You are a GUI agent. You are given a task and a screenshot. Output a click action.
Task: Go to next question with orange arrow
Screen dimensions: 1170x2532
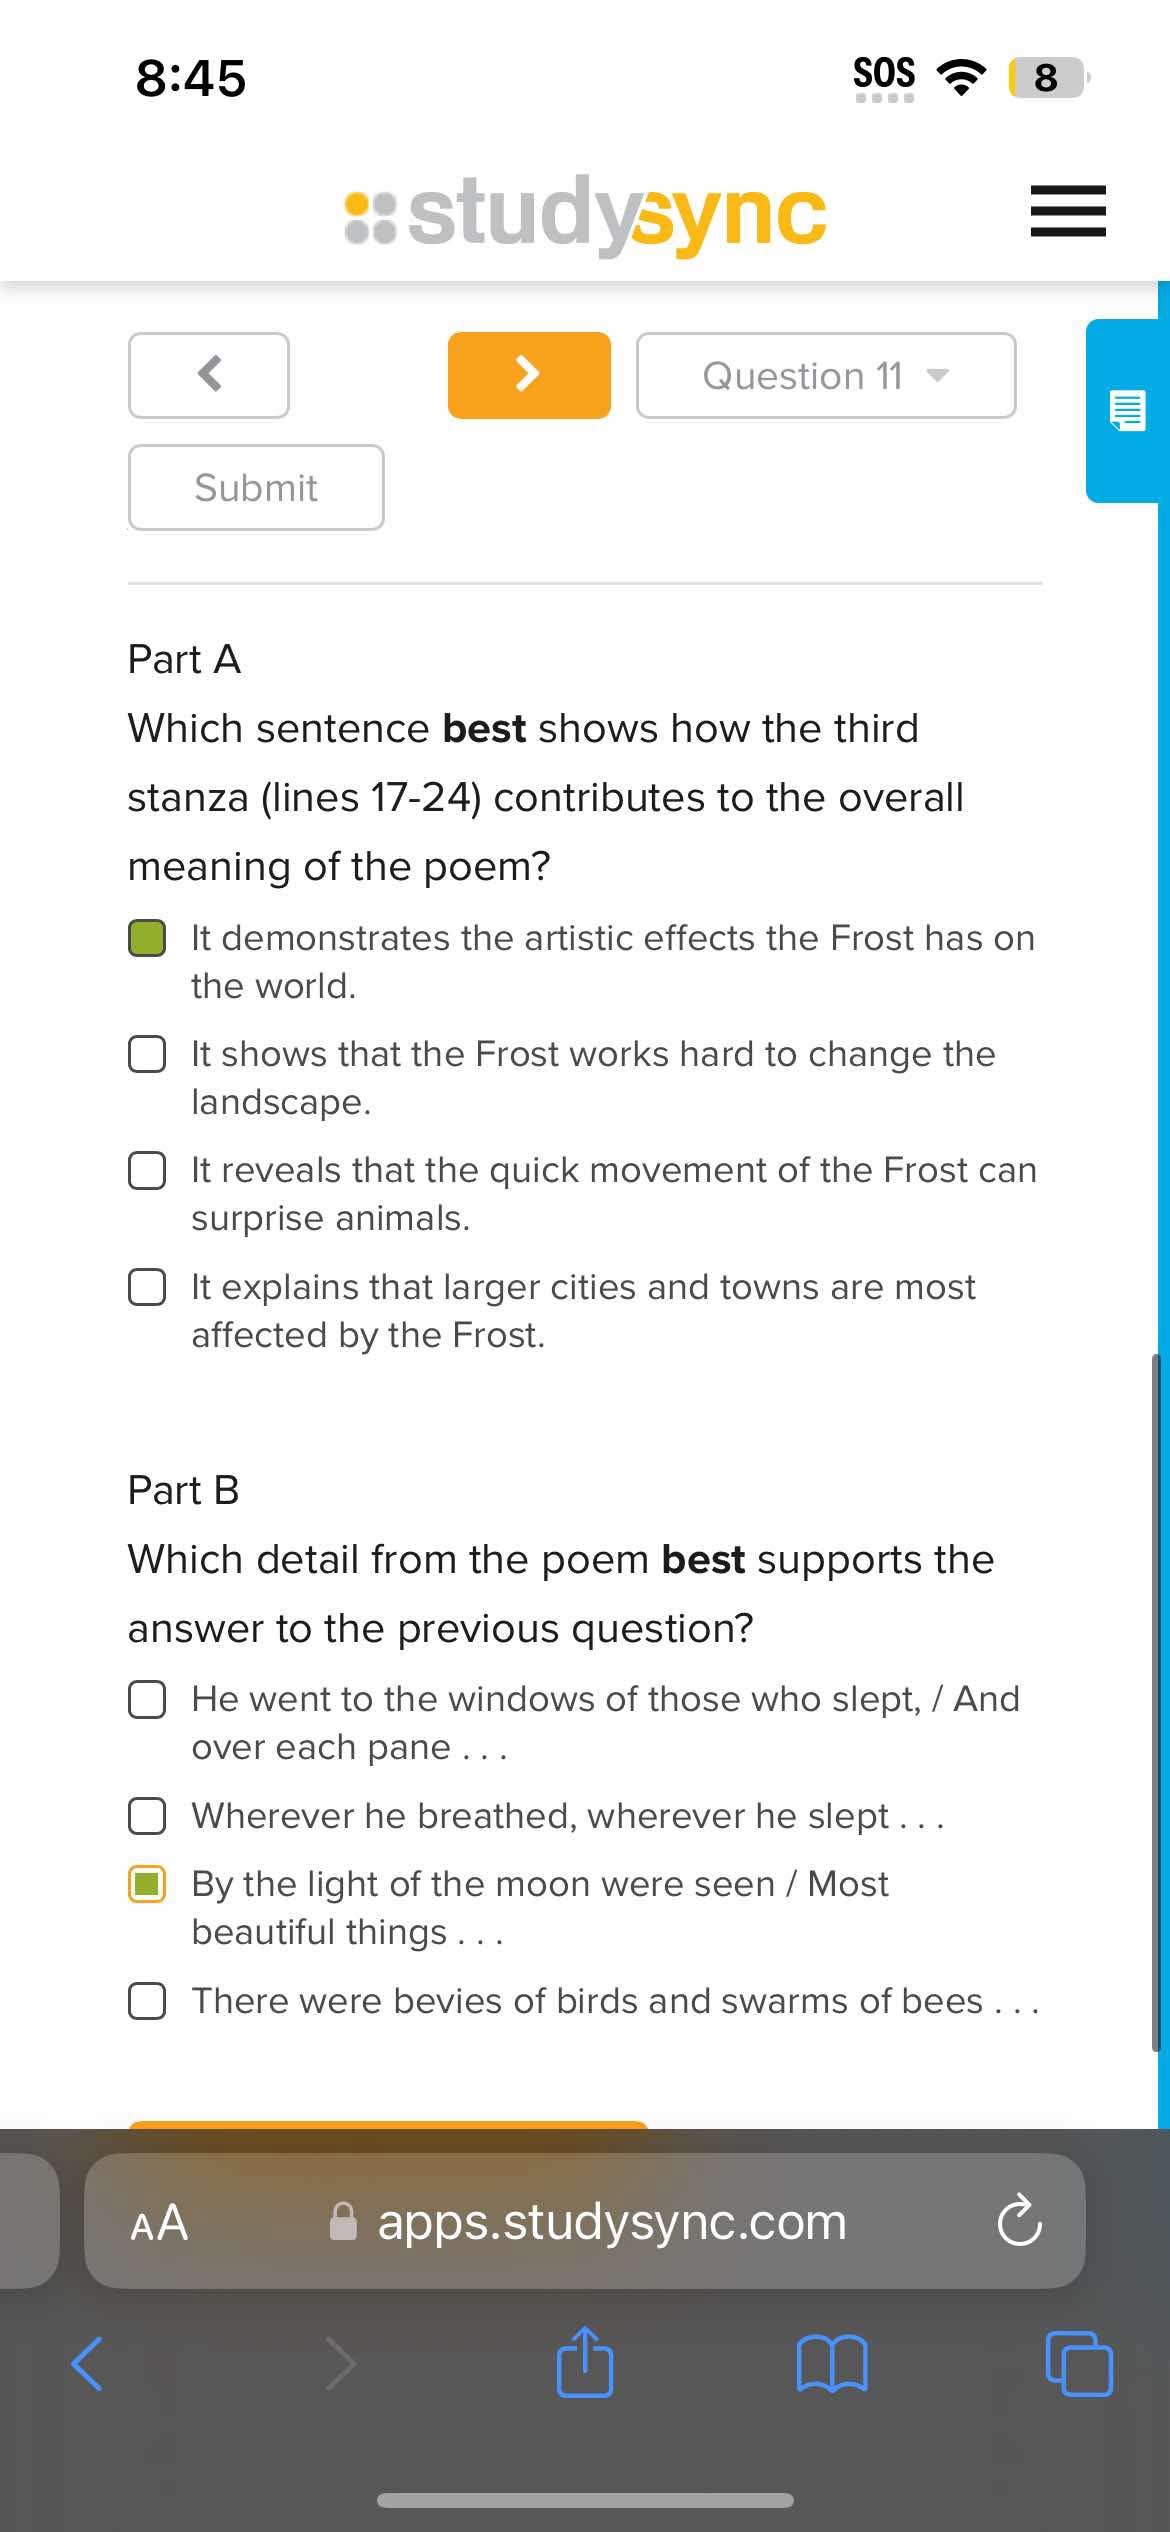pos(529,375)
